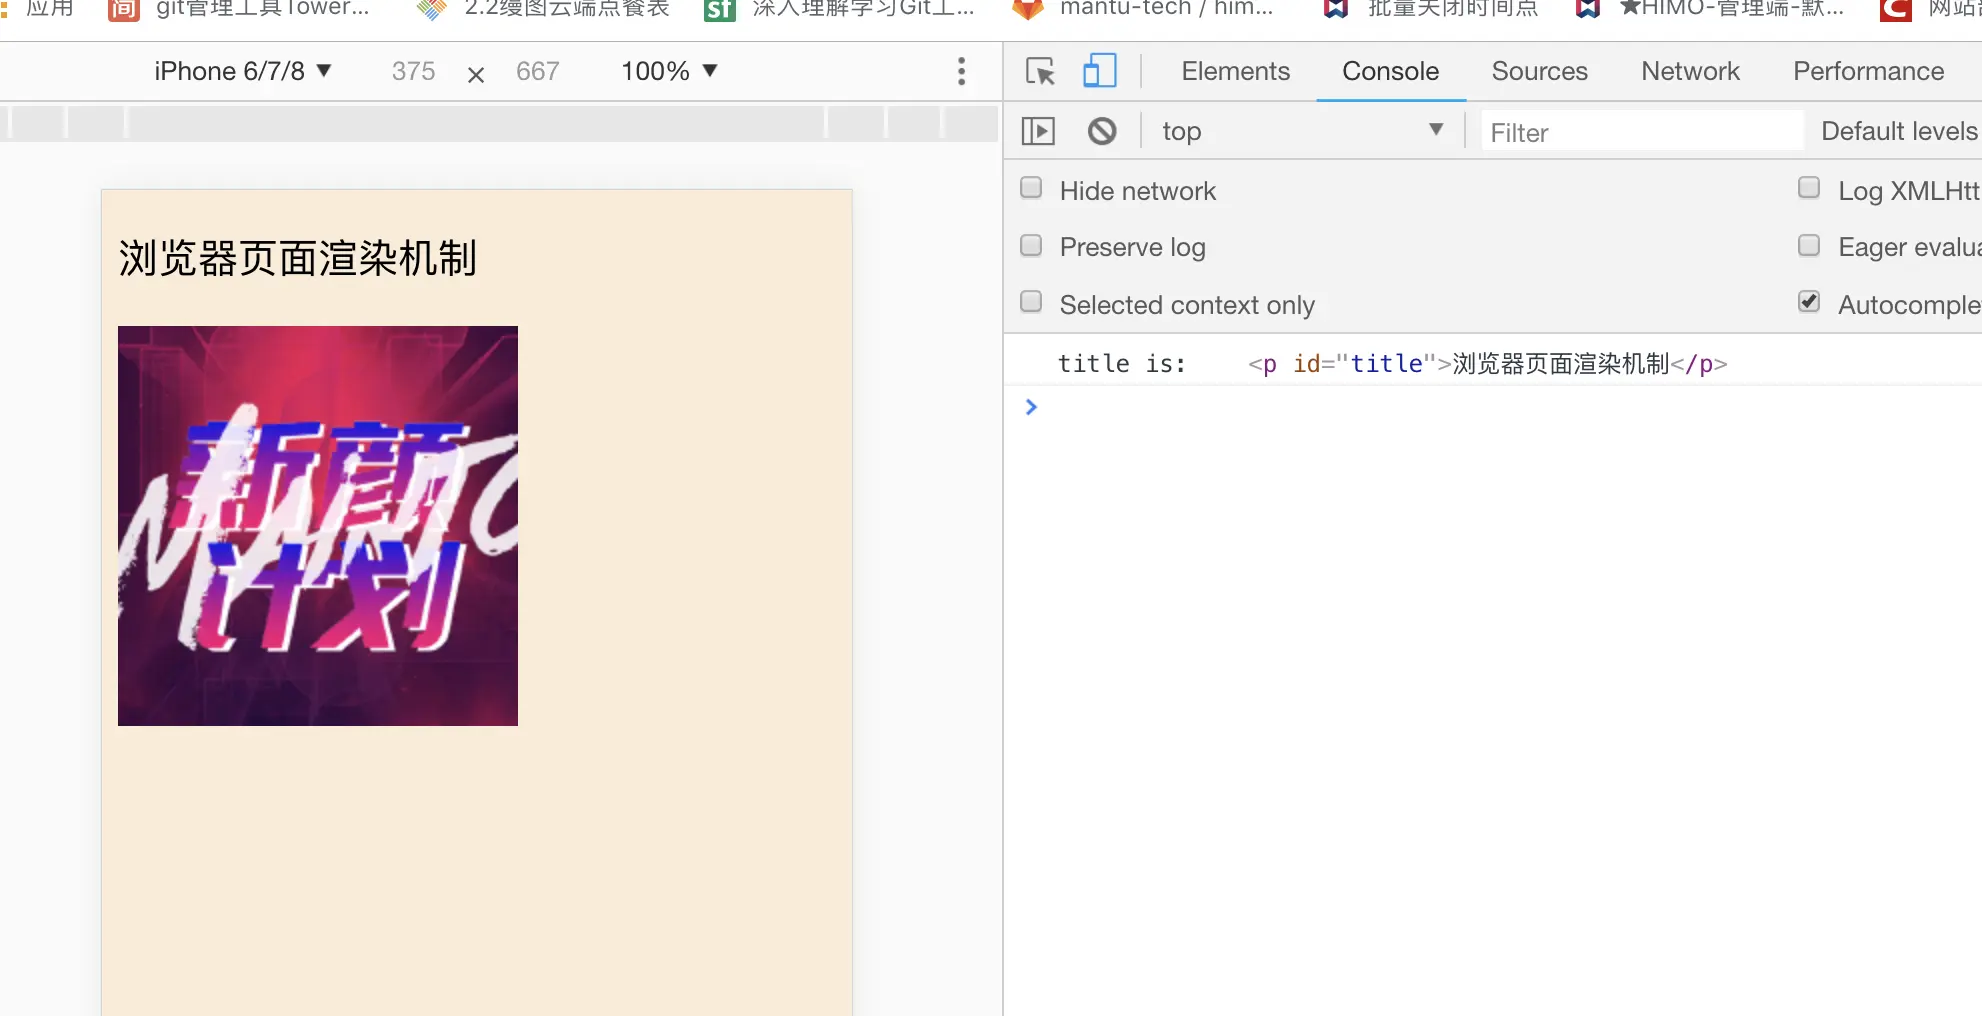This screenshot has height=1016, width=1982.
Task: Open the Default levels dropdown
Action: [1901, 131]
